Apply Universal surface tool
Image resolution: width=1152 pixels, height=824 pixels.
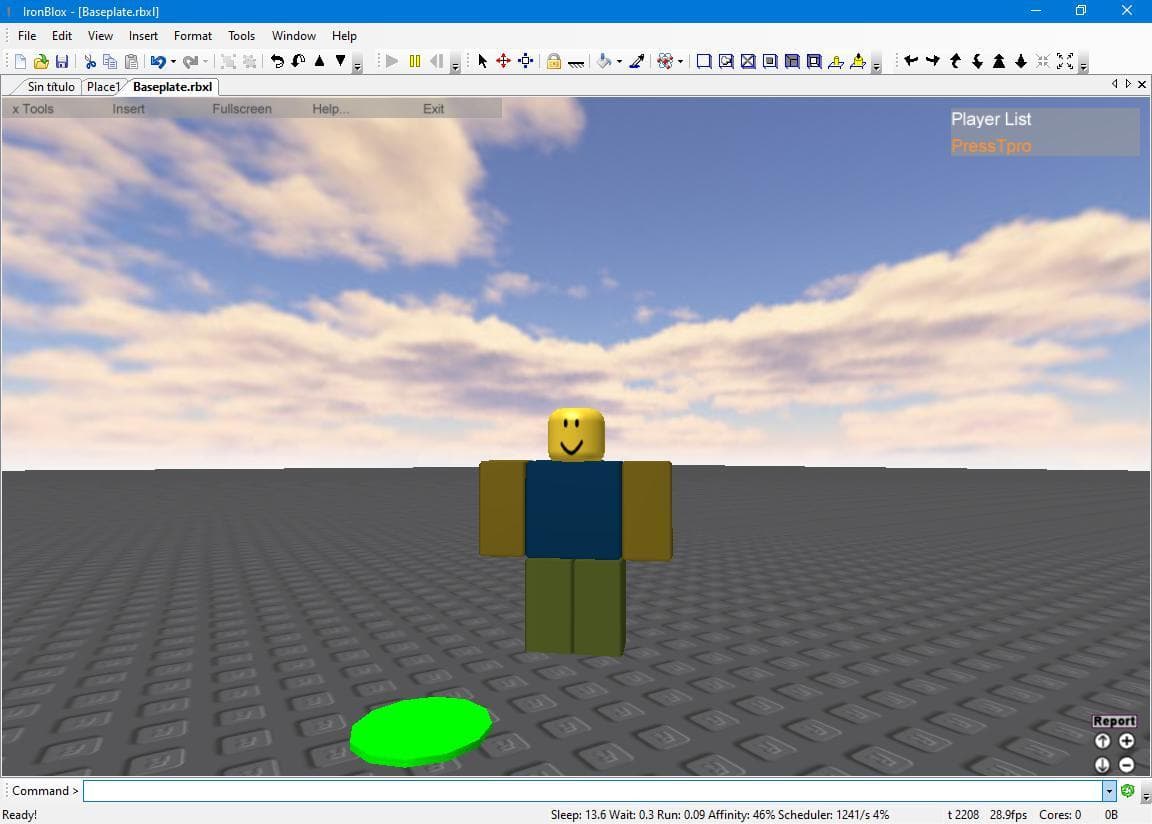814,62
